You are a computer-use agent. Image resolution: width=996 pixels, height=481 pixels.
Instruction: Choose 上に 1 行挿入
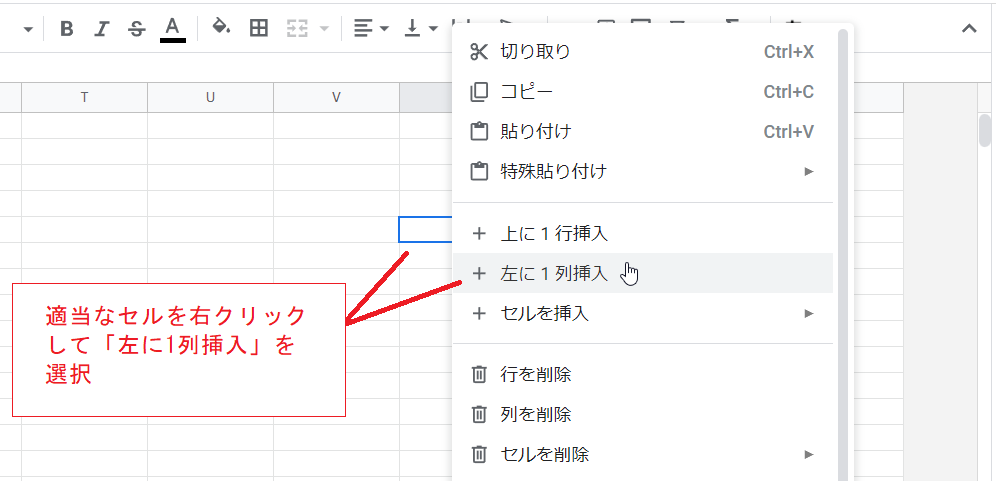click(x=643, y=234)
